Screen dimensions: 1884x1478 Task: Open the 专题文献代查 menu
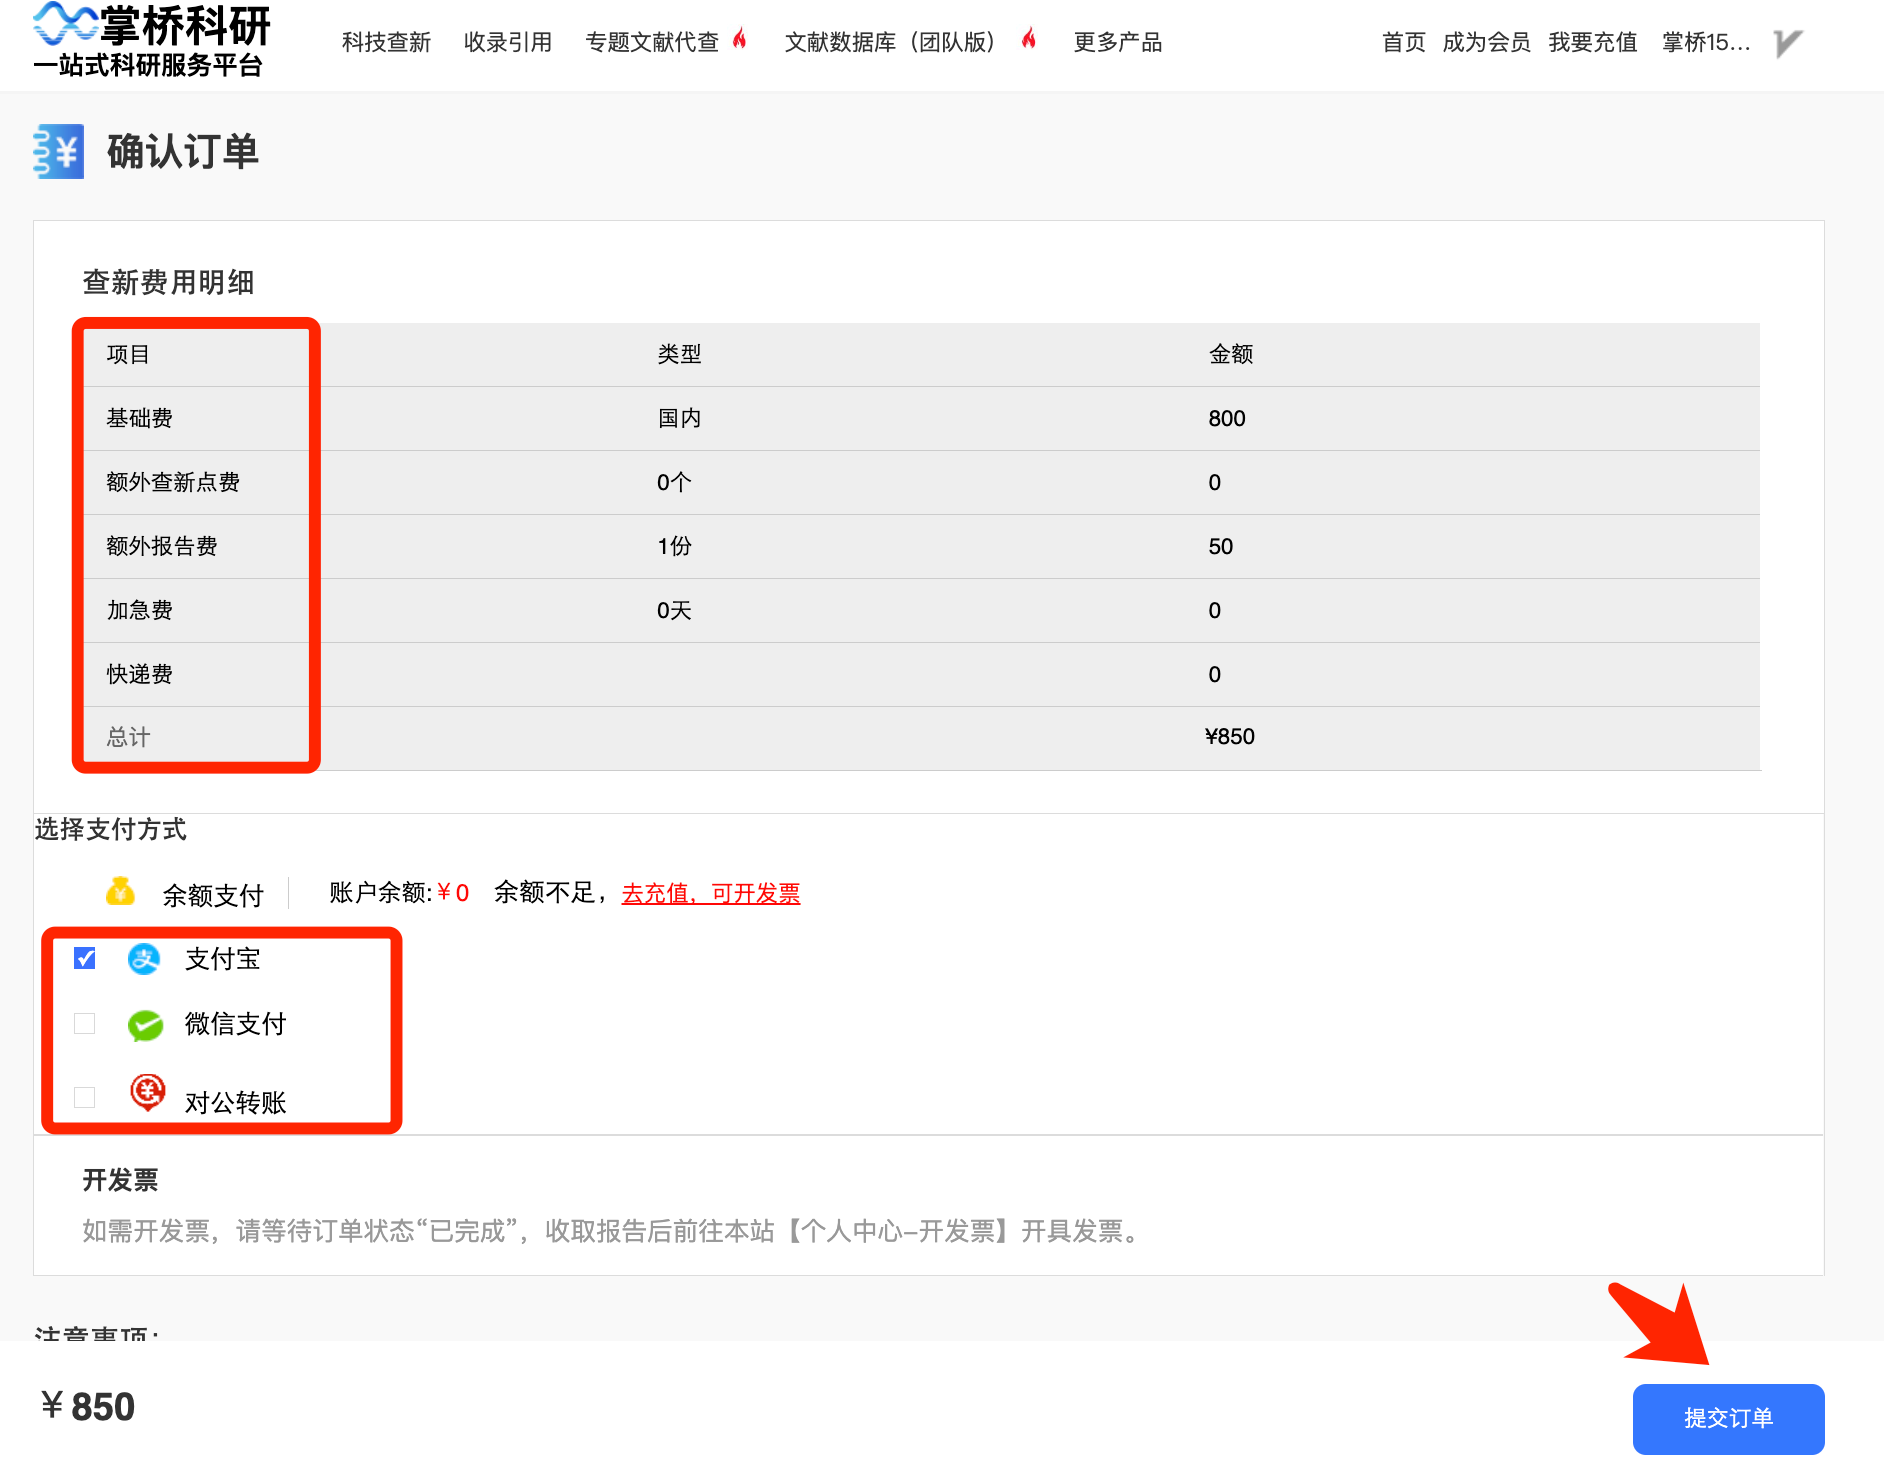click(652, 42)
